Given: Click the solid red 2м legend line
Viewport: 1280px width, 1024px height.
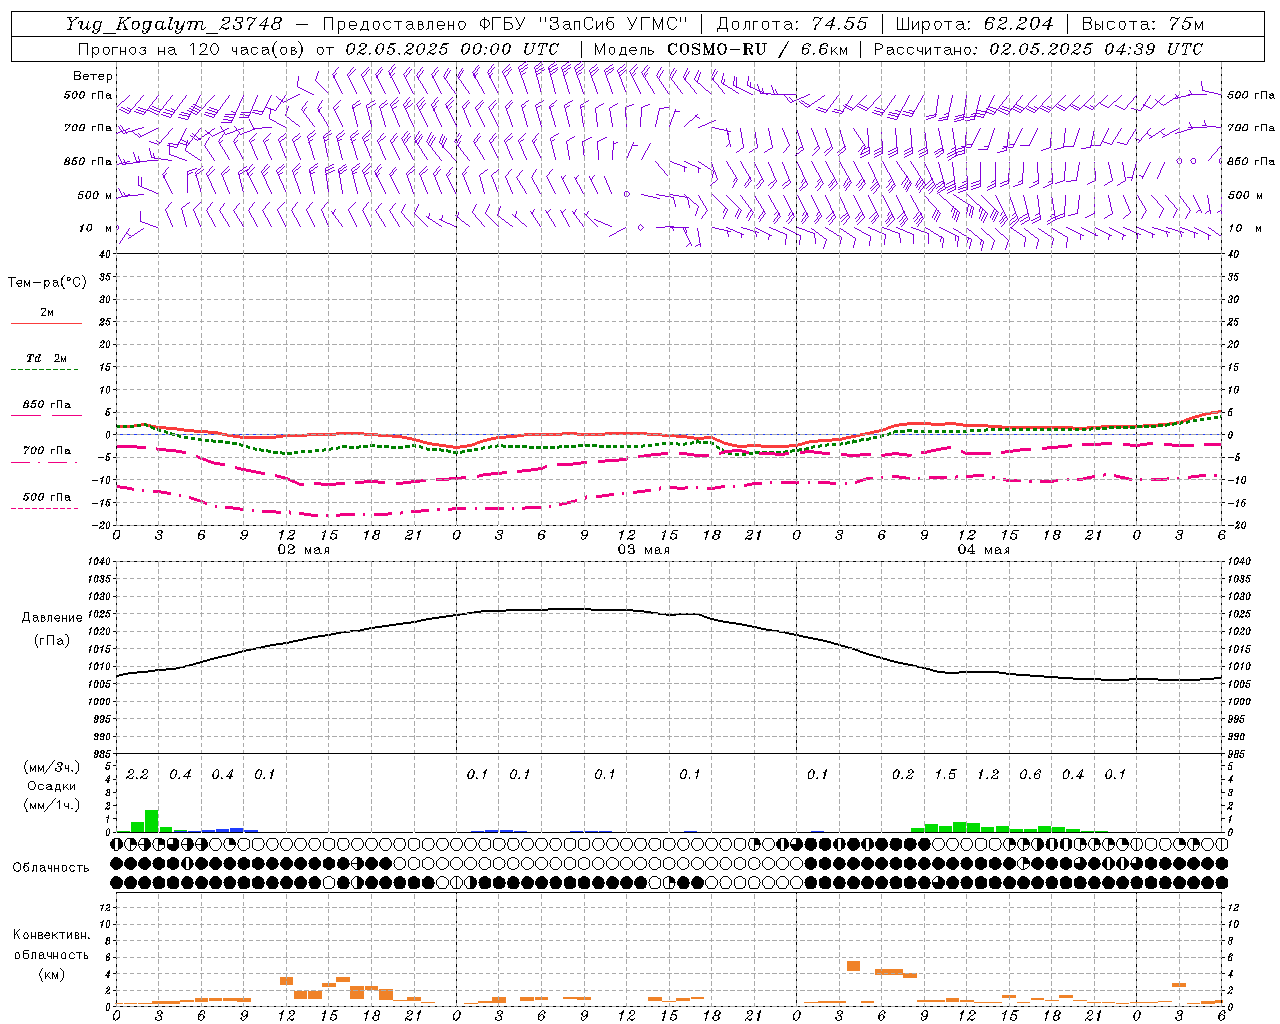Looking at the screenshot, I should click(46, 323).
